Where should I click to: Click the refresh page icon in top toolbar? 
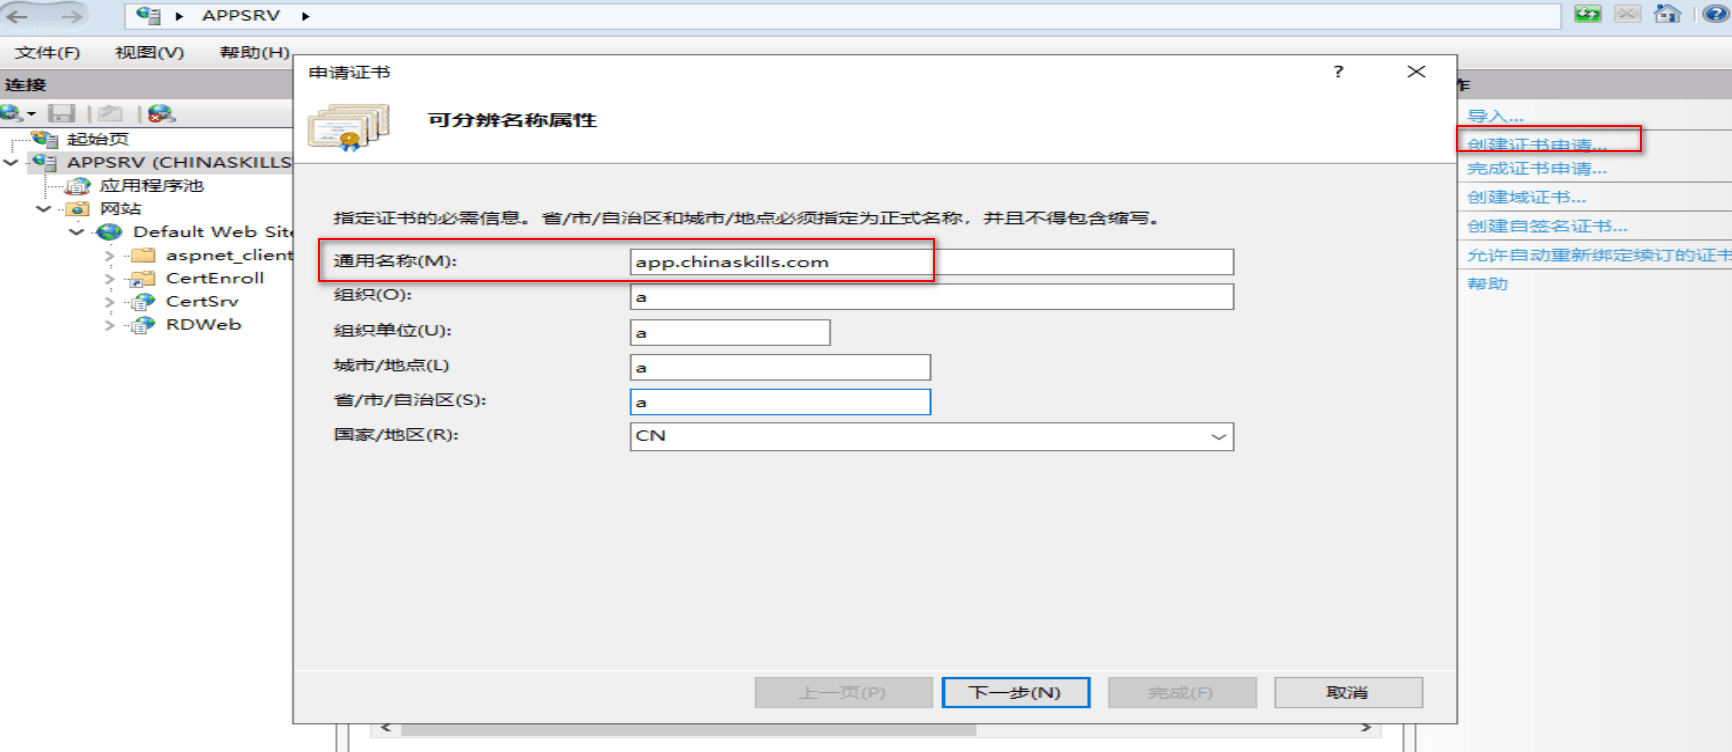[1587, 14]
